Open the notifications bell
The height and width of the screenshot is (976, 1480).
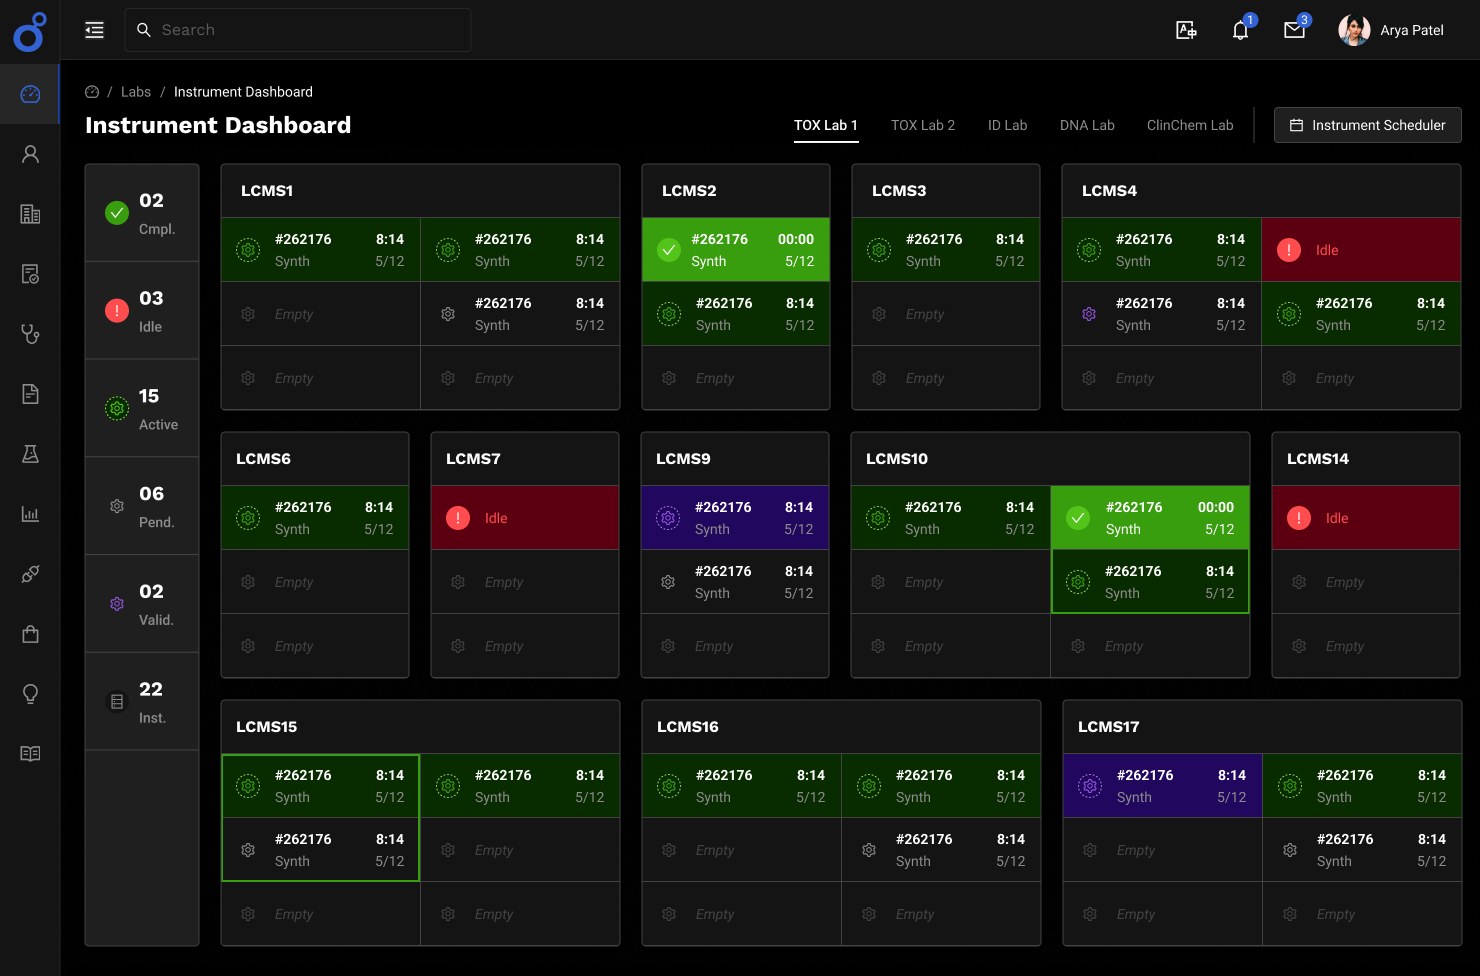coord(1240,30)
